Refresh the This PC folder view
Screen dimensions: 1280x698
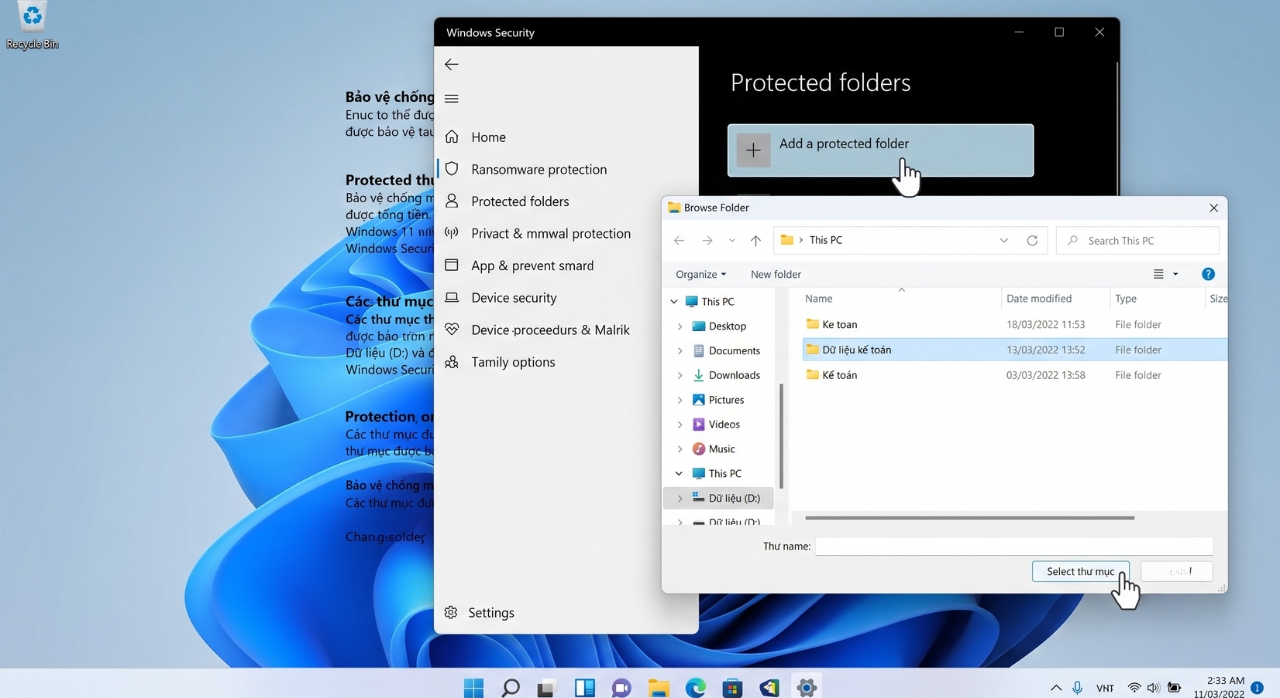(x=1032, y=241)
